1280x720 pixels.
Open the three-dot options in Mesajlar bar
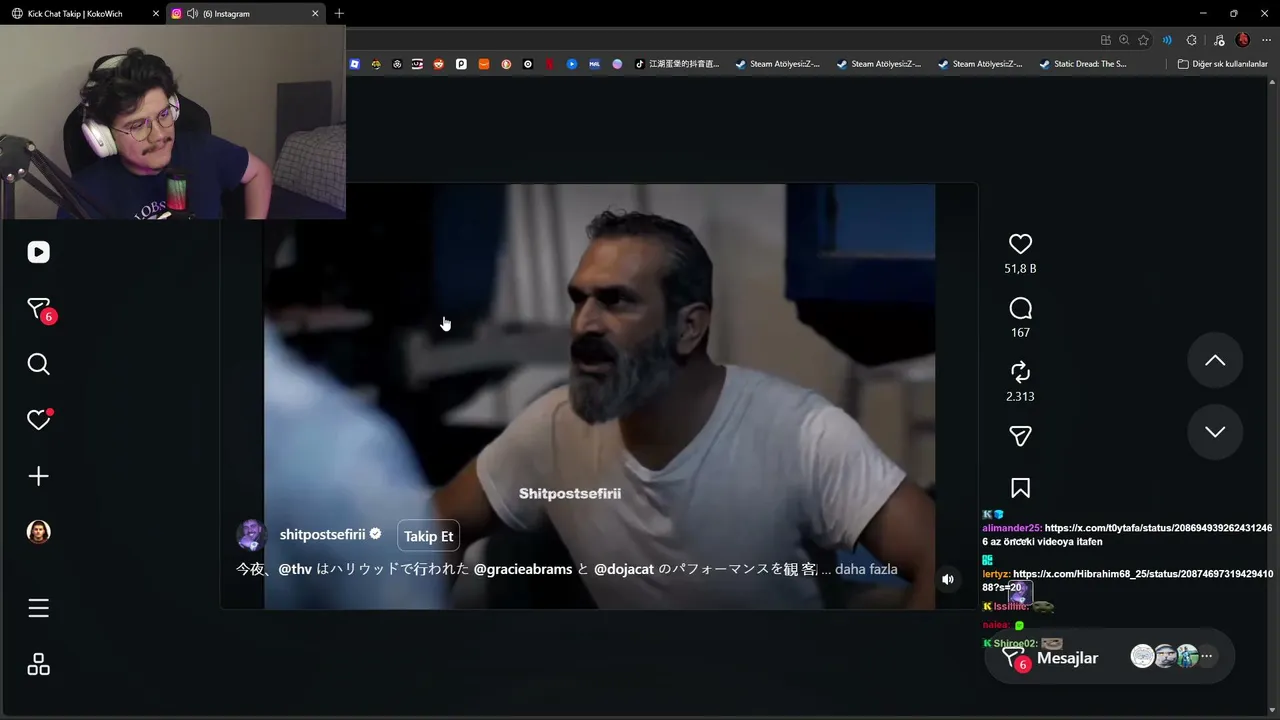tap(1207, 657)
